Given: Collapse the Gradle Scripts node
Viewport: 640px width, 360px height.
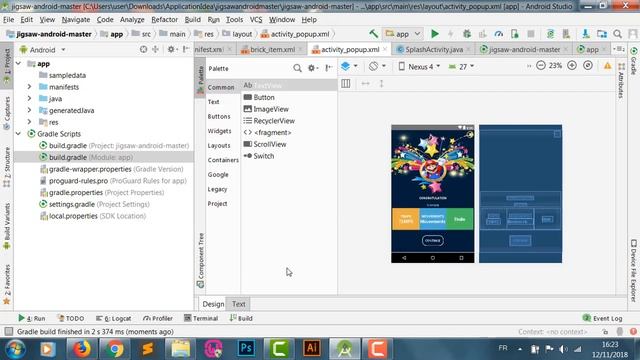Looking at the screenshot, I should click(18, 133).
